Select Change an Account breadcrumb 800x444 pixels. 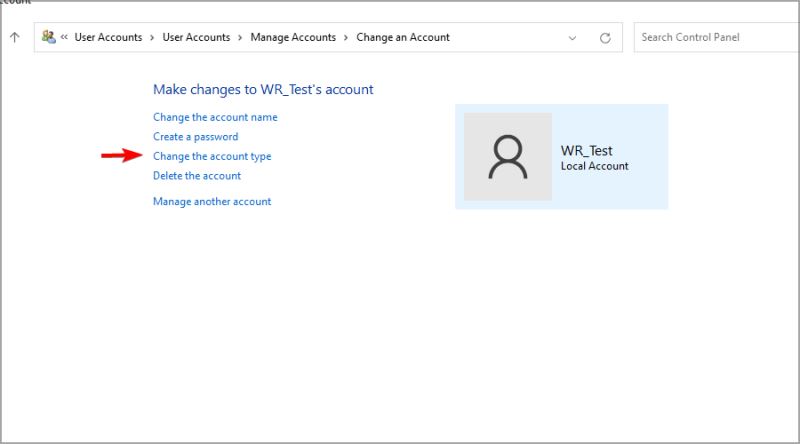[403, 37]
